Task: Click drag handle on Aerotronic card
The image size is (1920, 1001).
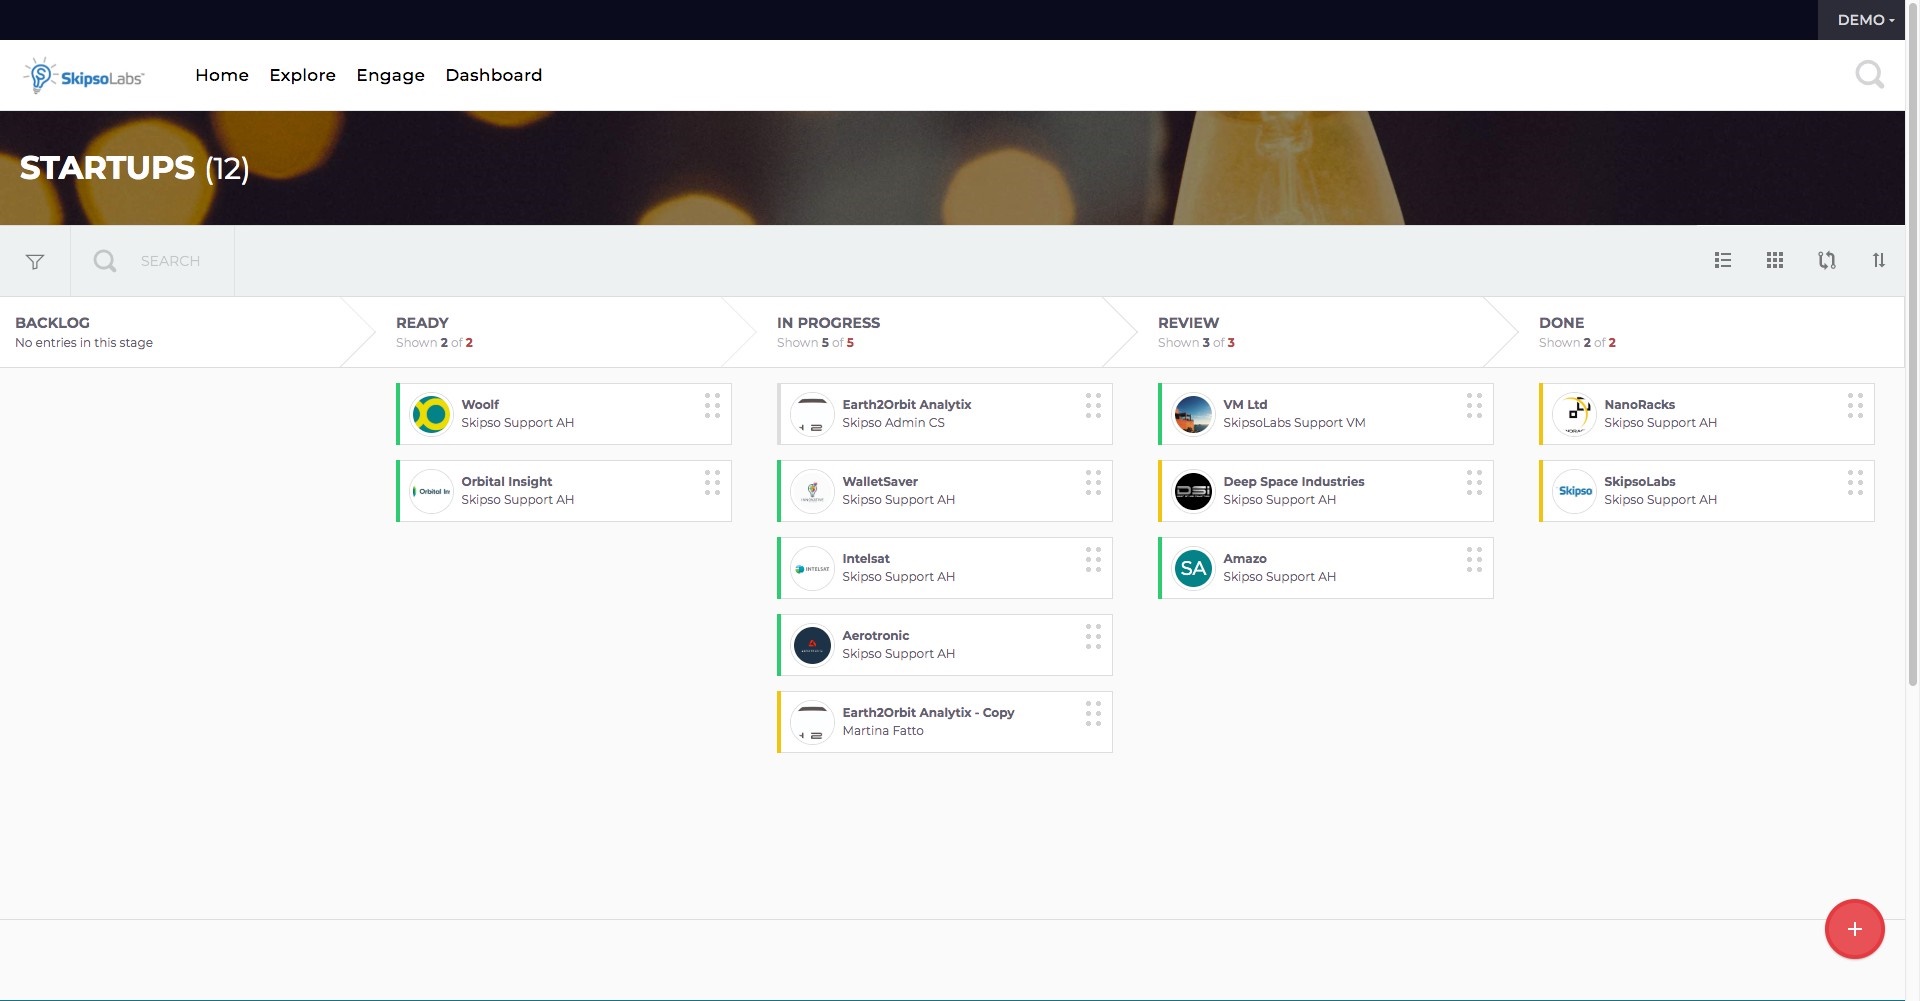Action: point(1093,636)
